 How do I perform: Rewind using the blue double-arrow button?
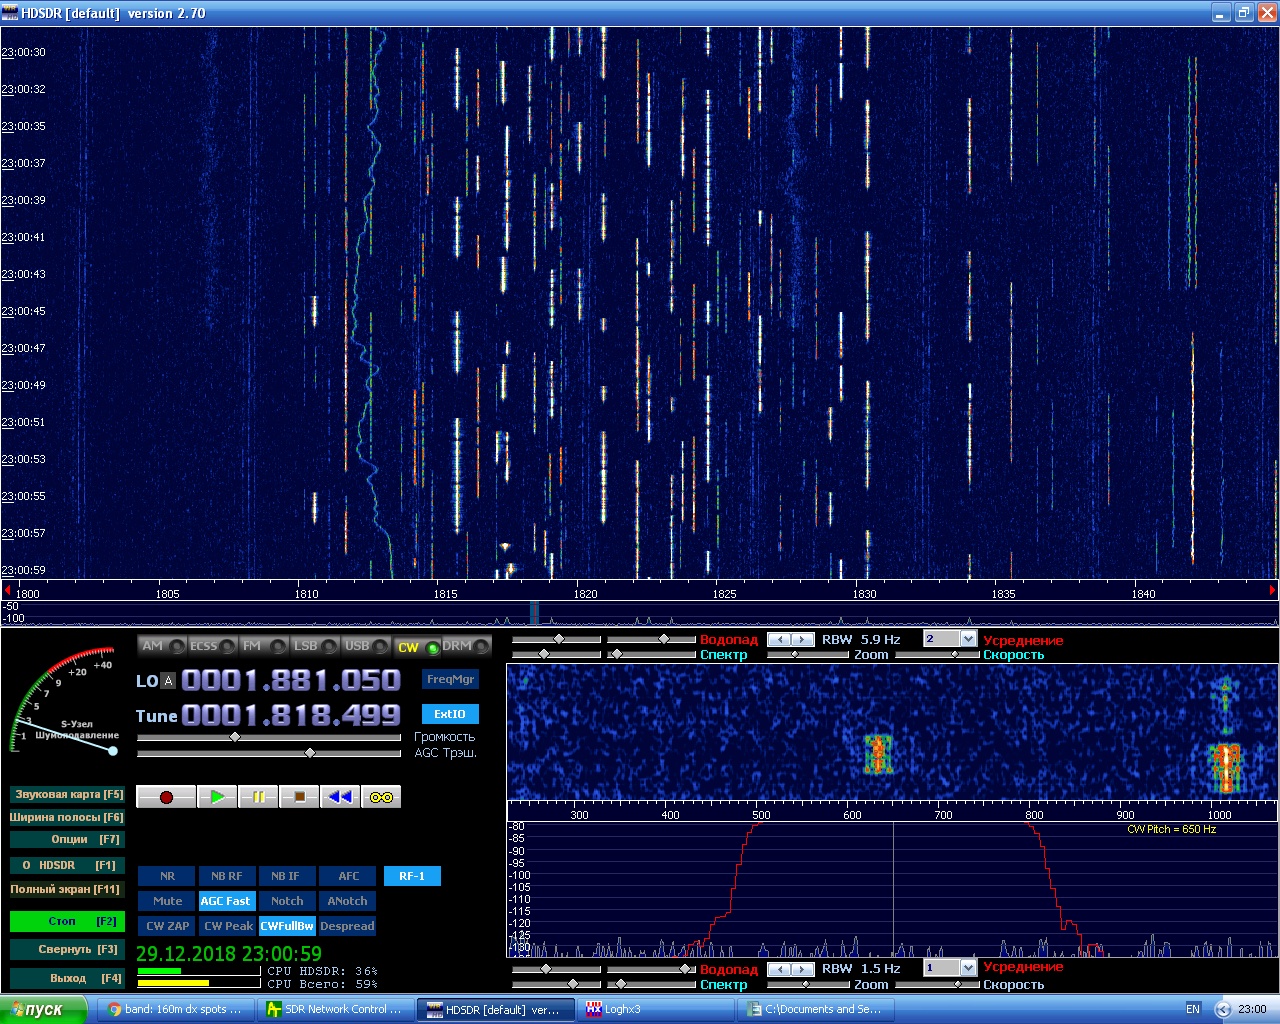(x=340, y=797)
